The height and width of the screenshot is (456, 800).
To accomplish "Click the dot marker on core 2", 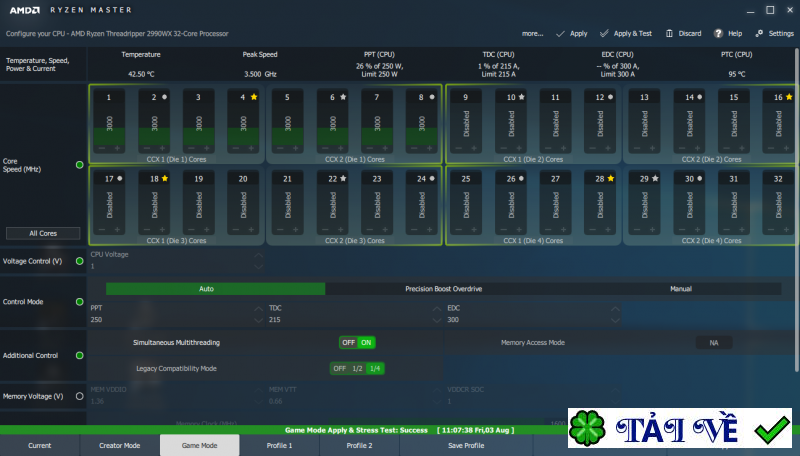I will (164, 97).
